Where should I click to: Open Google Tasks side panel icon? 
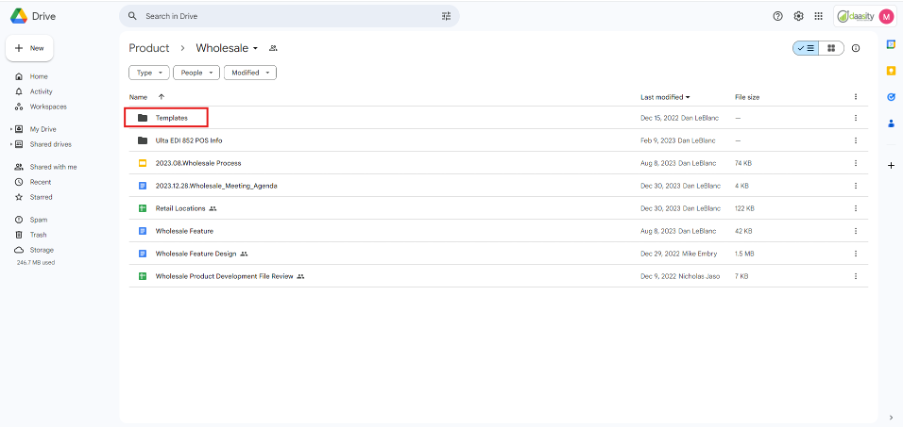coord(891,97)
